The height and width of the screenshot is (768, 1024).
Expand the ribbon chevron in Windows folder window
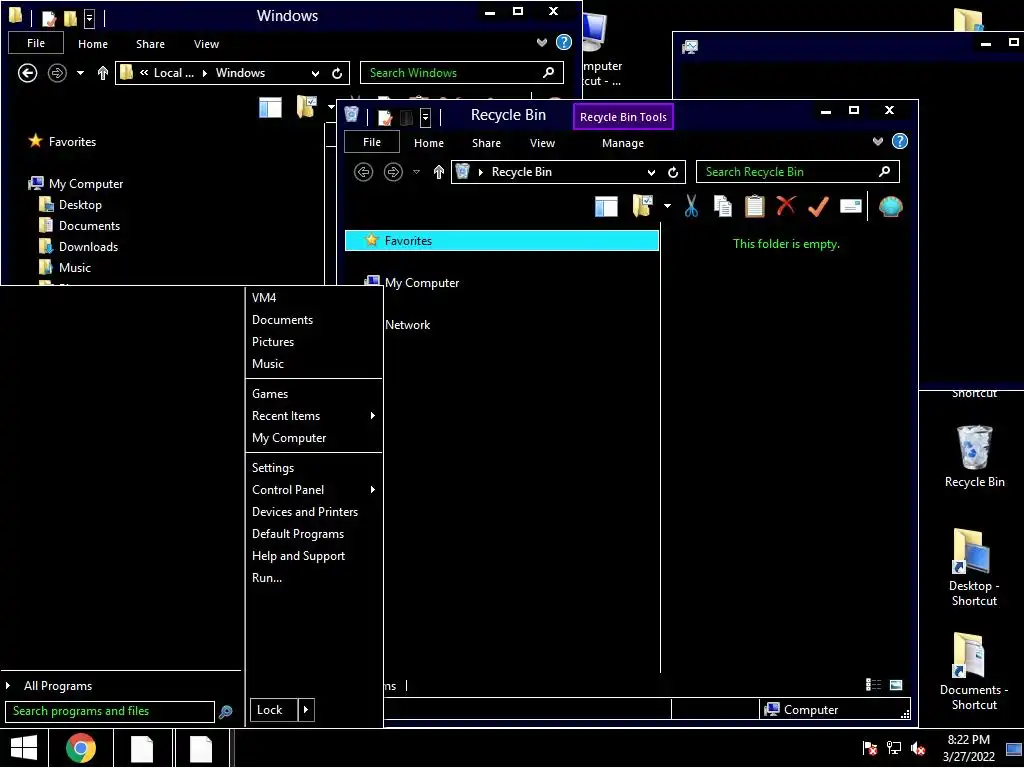click(x=541, y=42)
